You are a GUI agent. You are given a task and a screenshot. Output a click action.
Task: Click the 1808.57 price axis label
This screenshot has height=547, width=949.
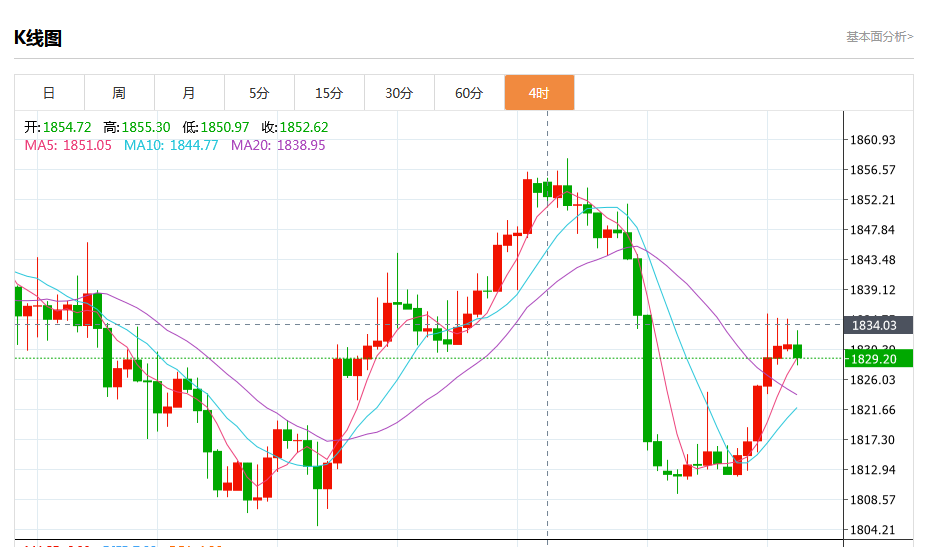click(872, 500)
